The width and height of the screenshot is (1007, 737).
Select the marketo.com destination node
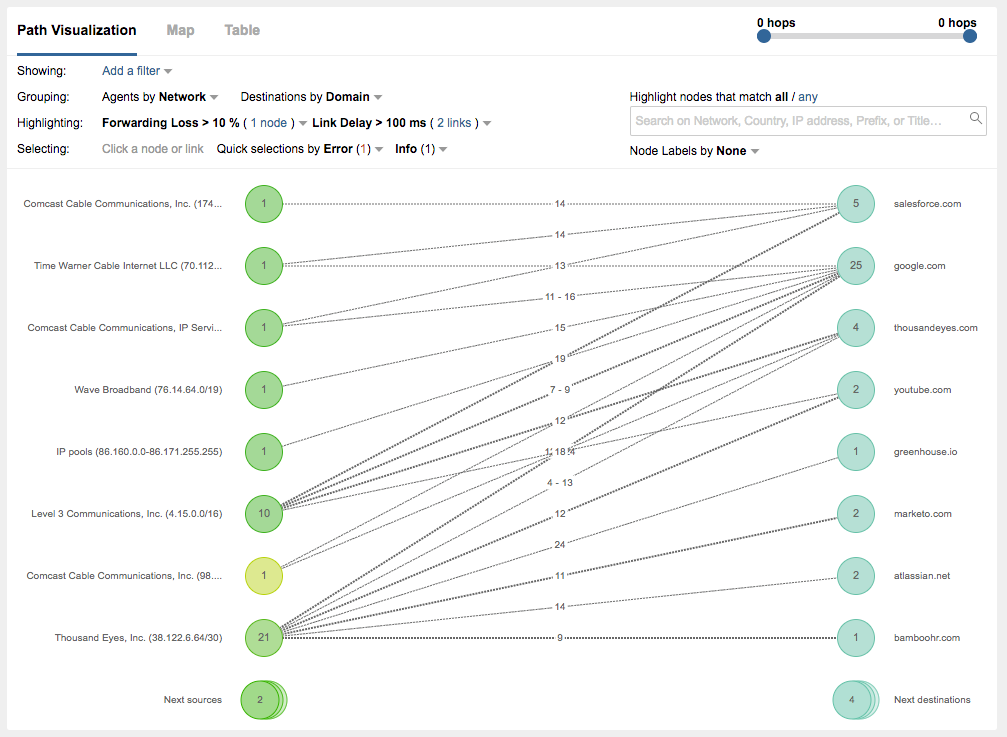(x=856, y=514)
